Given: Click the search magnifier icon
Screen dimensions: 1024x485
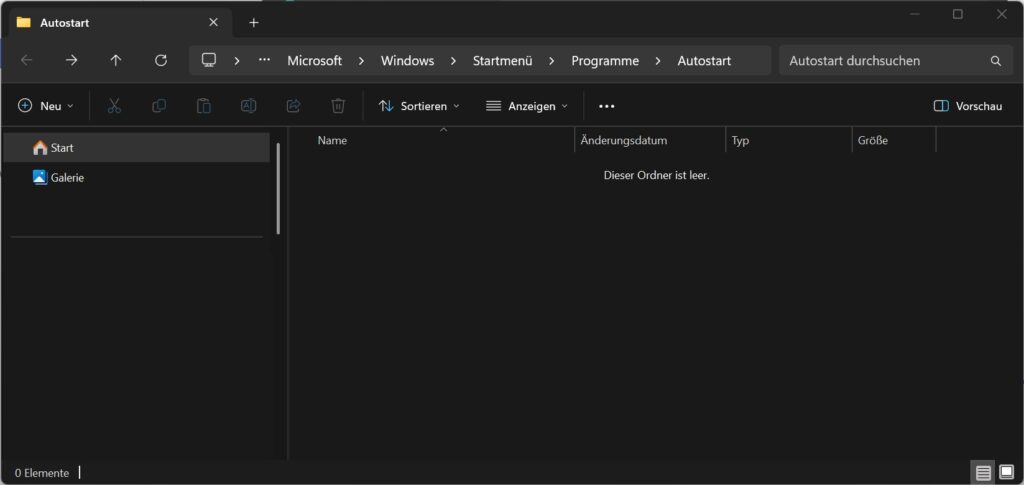Looking at the screenshot, I should pyautogui.click(x=995, y=61).
